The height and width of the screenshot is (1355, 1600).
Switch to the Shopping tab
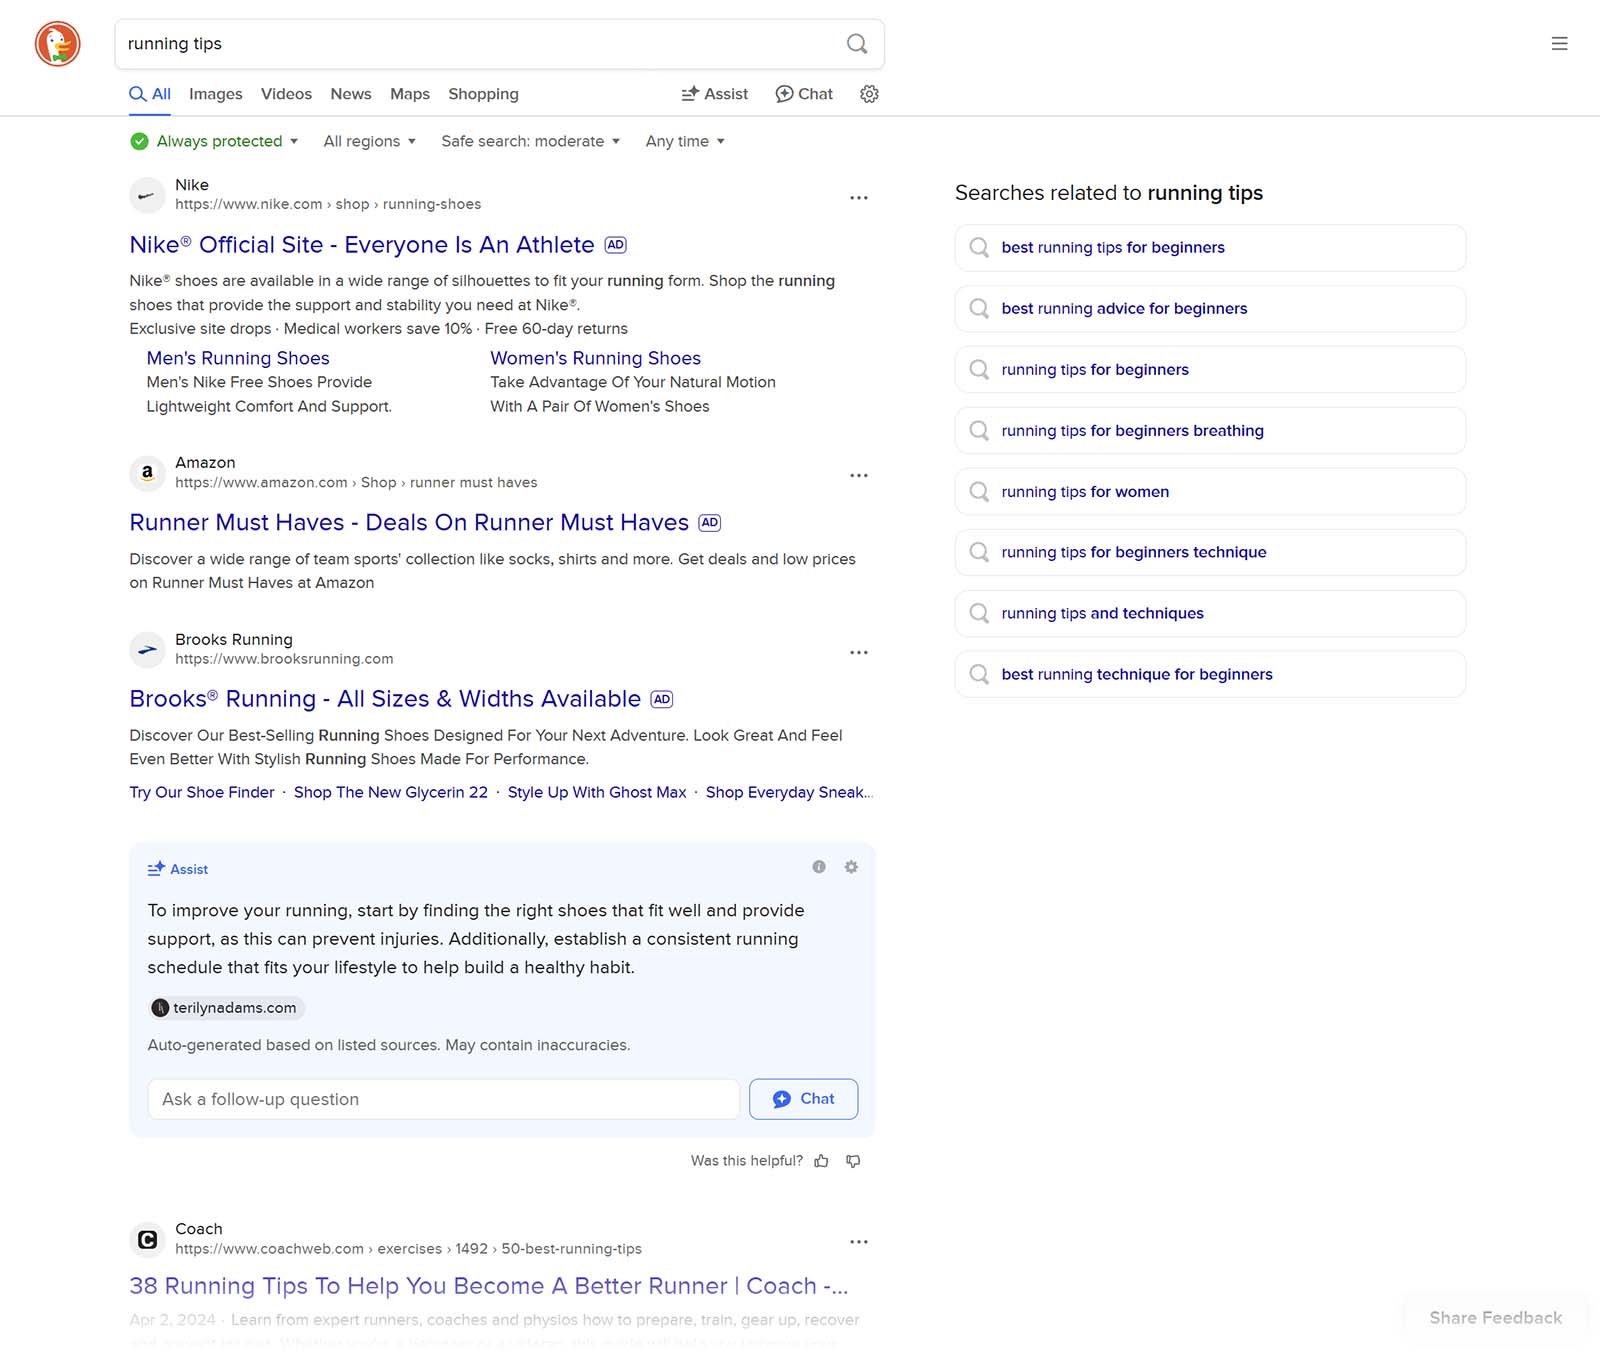click(x=483, y=93)
